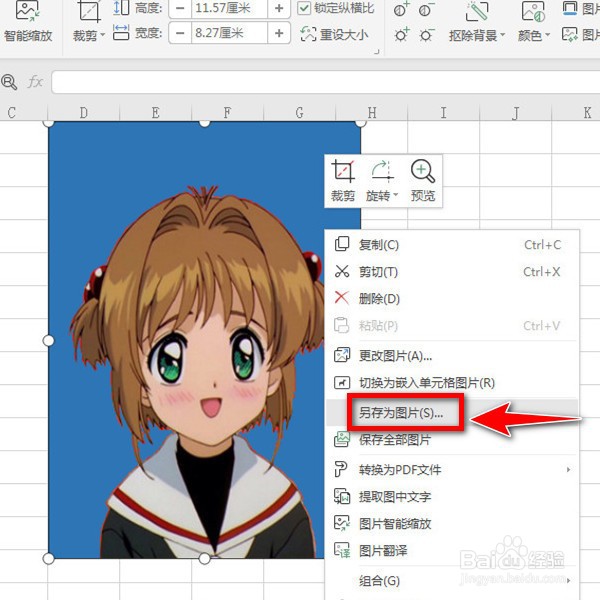Click the 高度 11.57厘米 input field
This screenshot has width=600, height=600.
(x=229, y=8)
